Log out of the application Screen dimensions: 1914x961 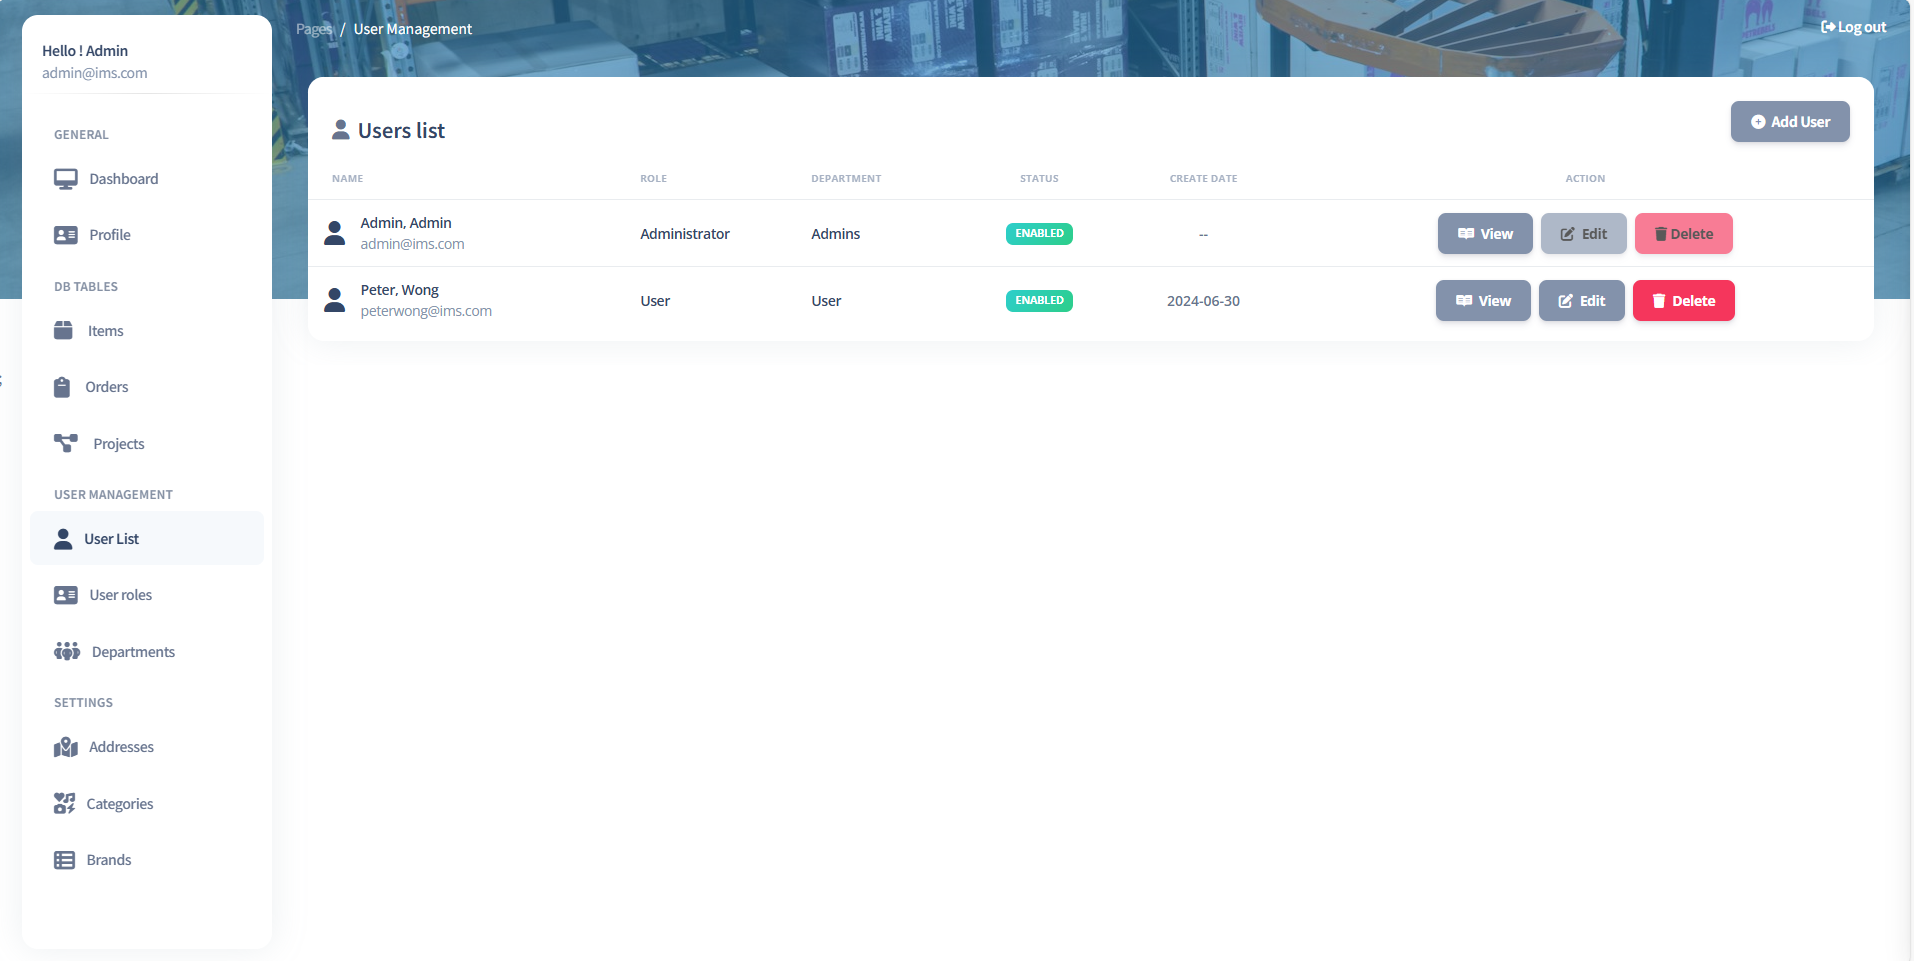[x=1853, y=27]
